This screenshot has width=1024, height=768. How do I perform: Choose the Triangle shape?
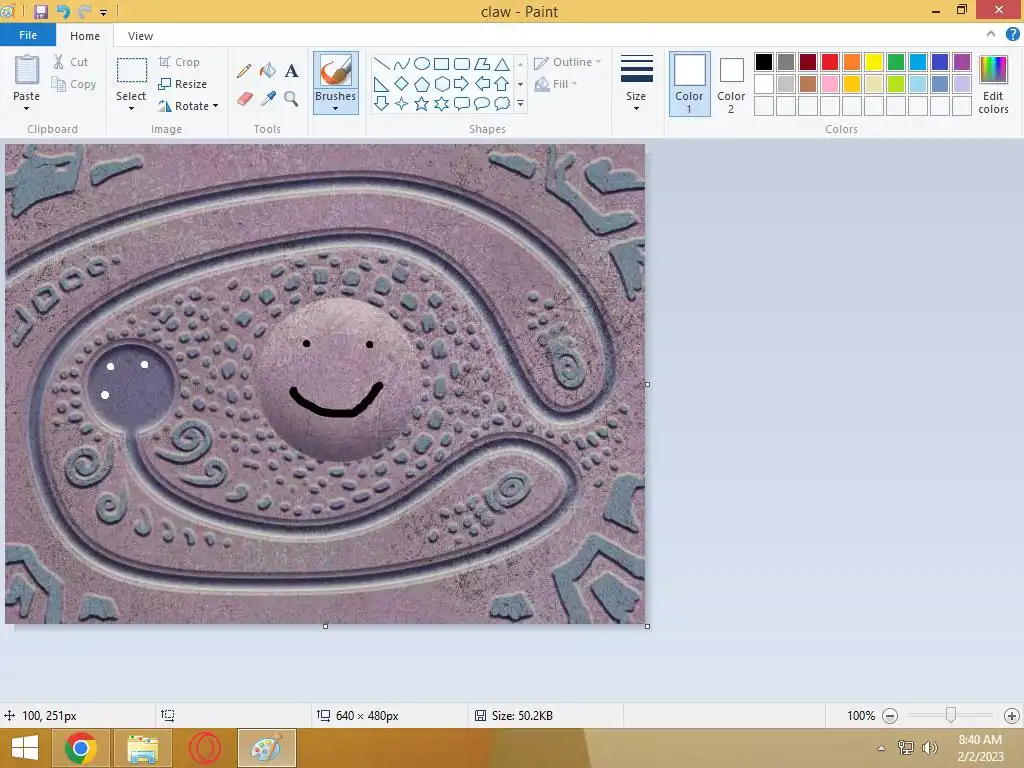tap(502, 63)
